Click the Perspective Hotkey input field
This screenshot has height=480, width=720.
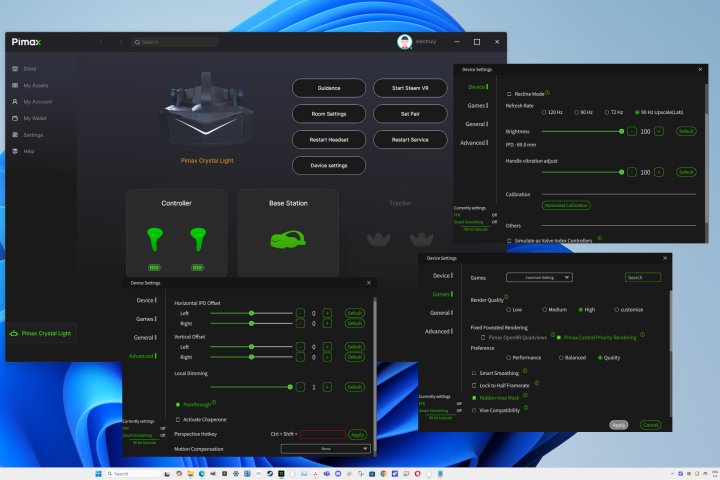[323, 434]
